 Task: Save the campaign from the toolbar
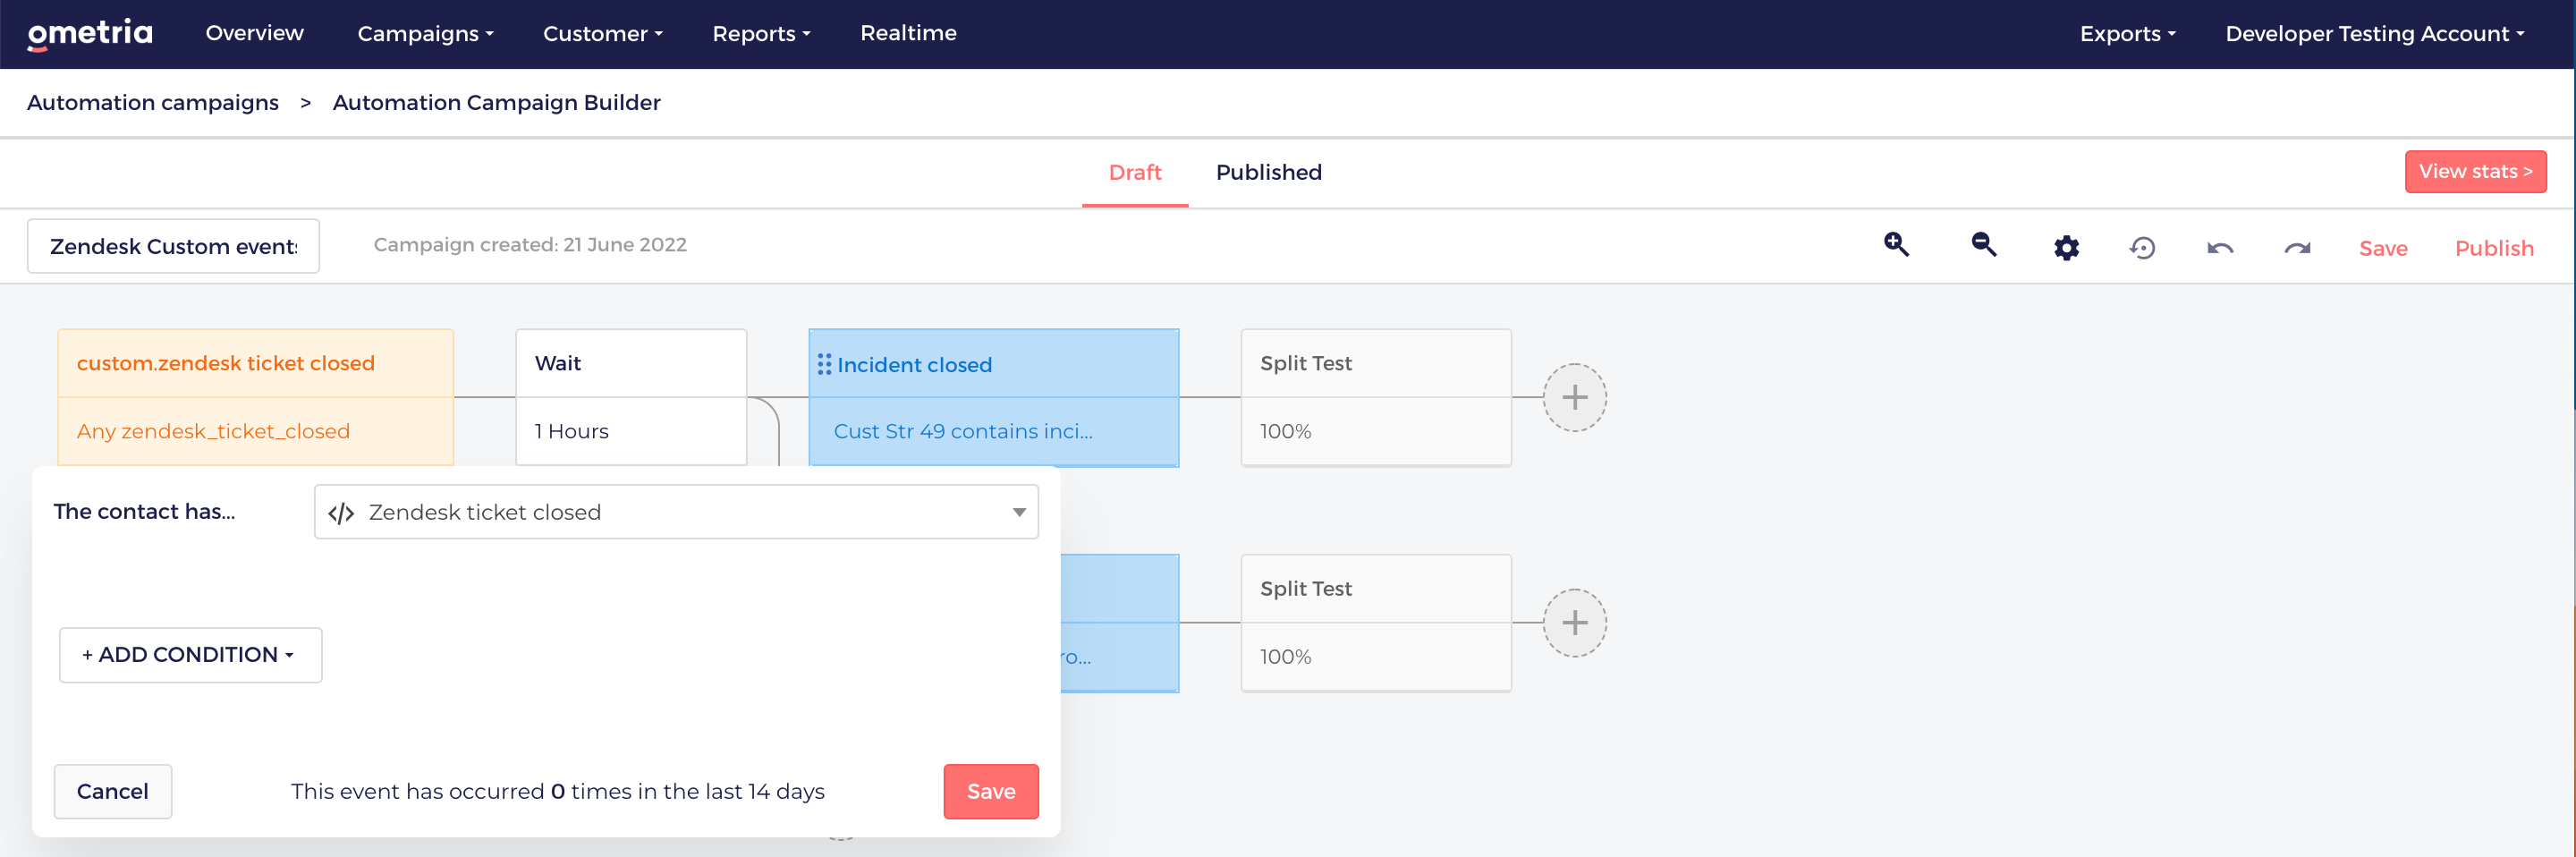(x=2382, y=248)
